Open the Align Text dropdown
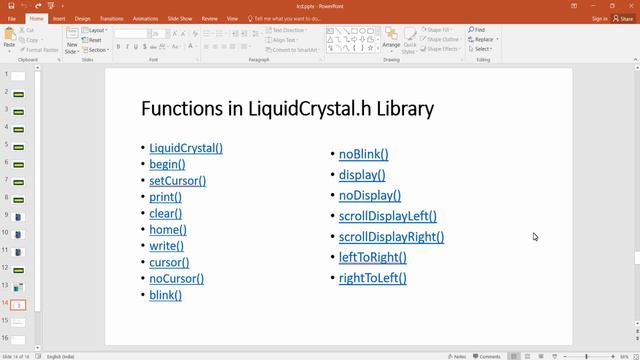640x360 pixels. click(x=282, y=40)
